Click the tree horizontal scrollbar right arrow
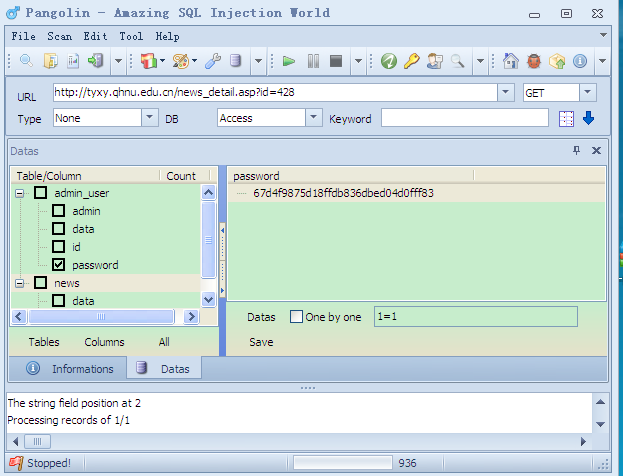The image size is (623, 476). 191,316
